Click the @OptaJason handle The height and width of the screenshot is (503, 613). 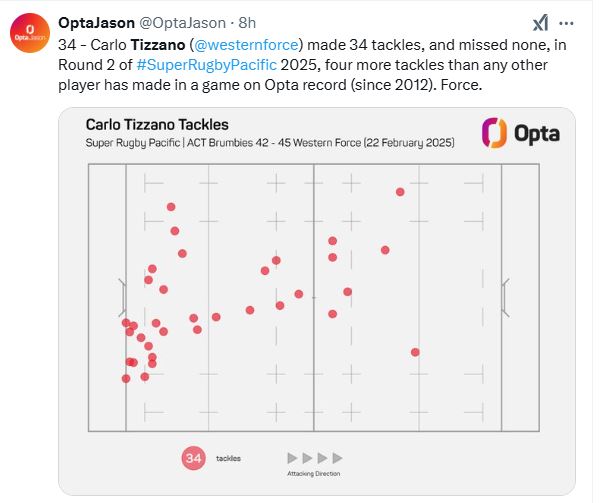[x=182, y=23]
